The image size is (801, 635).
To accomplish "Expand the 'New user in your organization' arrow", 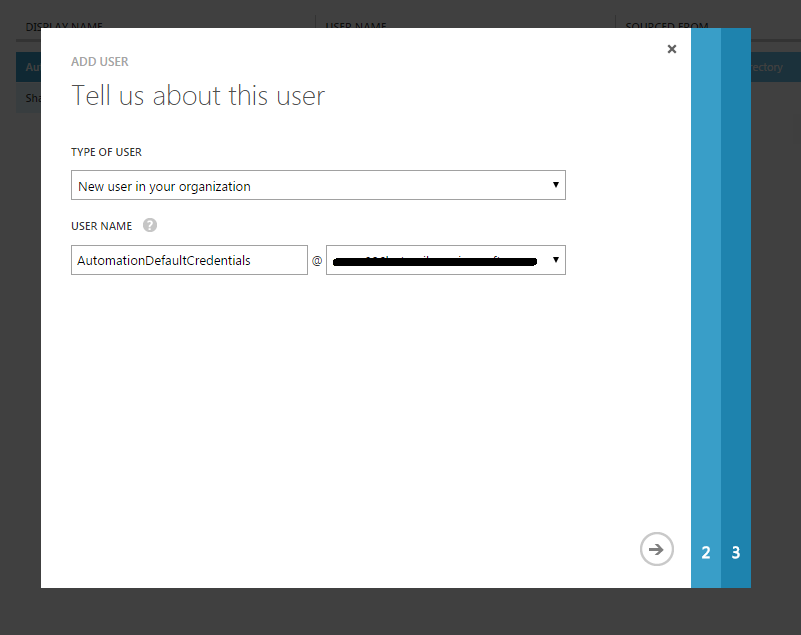I will (555, 185).
